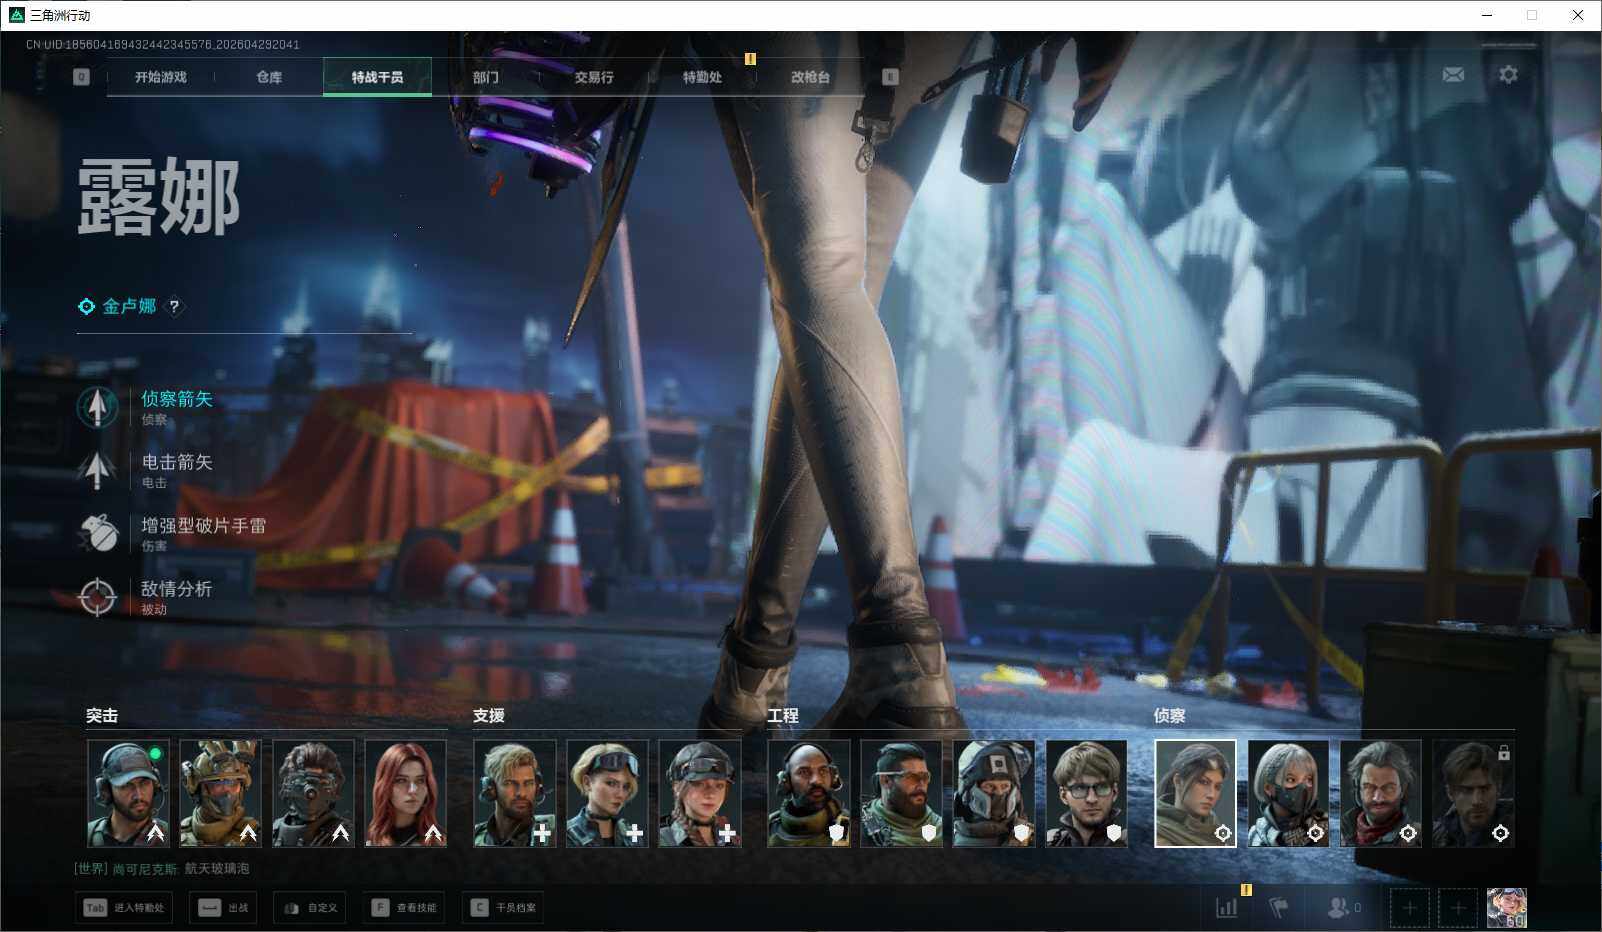Click the first empty squad slot plus

coord(1409,908)
